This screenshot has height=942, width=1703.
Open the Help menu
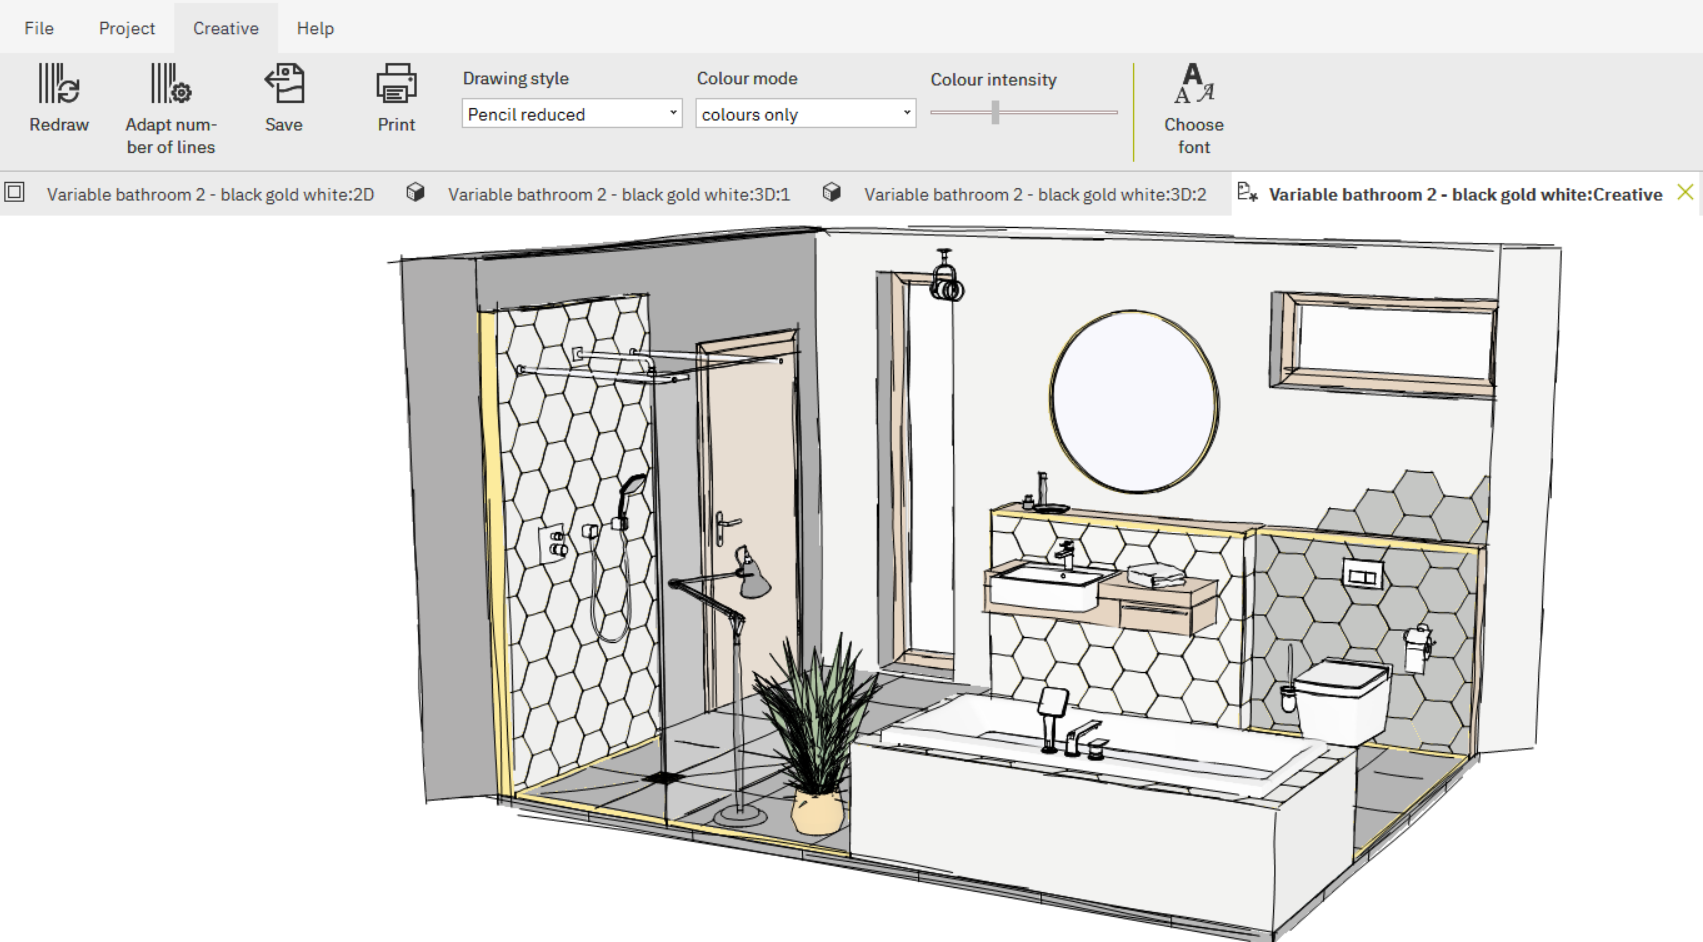[315, 28]
